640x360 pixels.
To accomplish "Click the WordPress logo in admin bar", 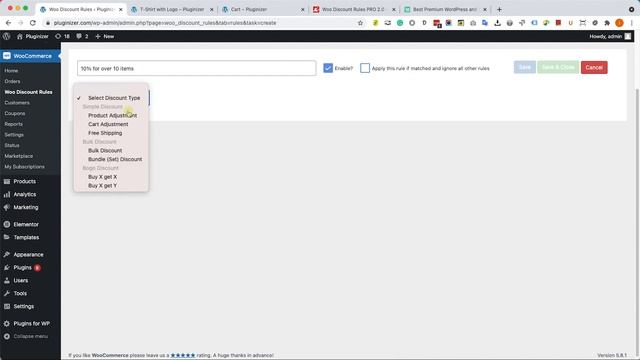I will pyautogui.click(x=7, y=36).
